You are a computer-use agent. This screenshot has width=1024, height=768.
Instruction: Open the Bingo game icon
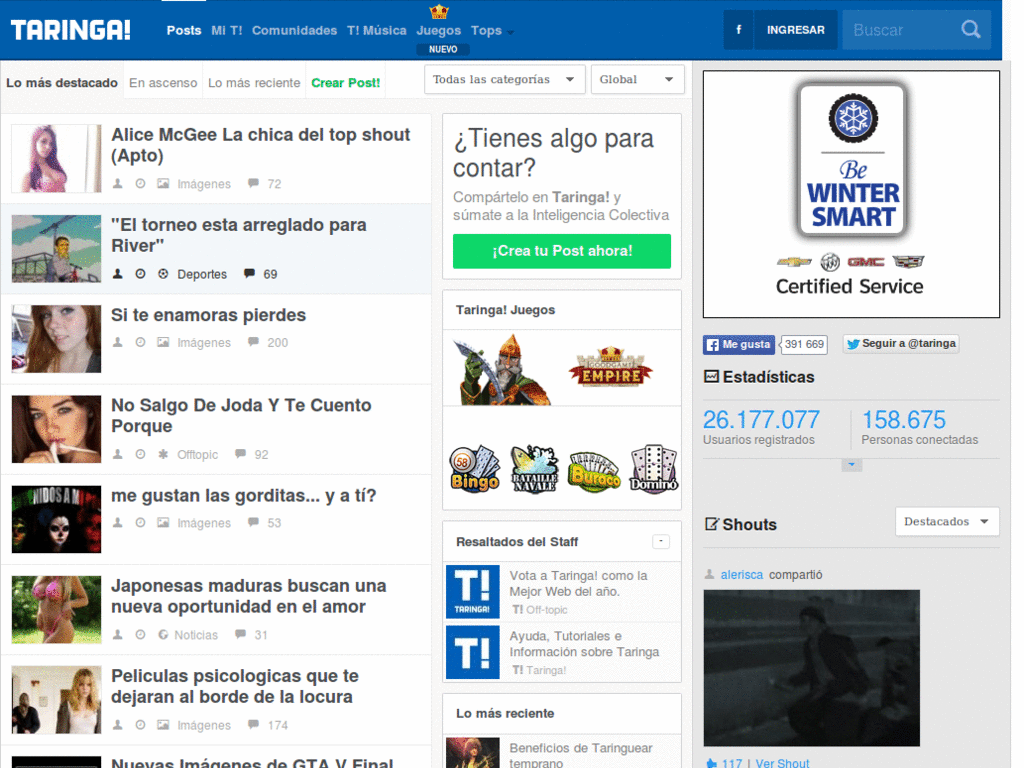(x=475, y=468)
